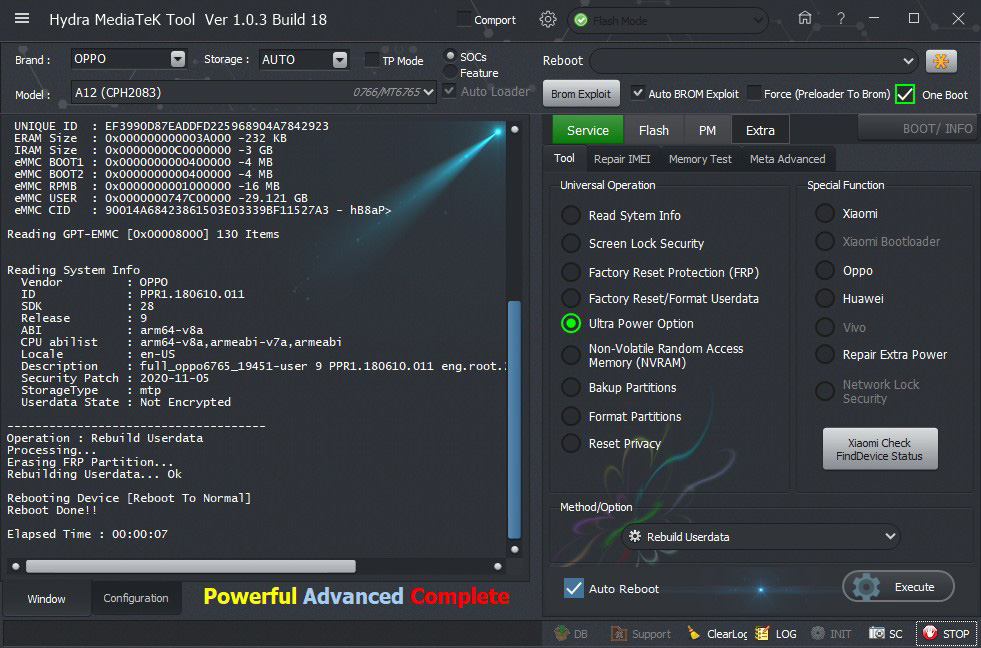Enable Force (Preloader To Brom)

[x=754, y=93]
